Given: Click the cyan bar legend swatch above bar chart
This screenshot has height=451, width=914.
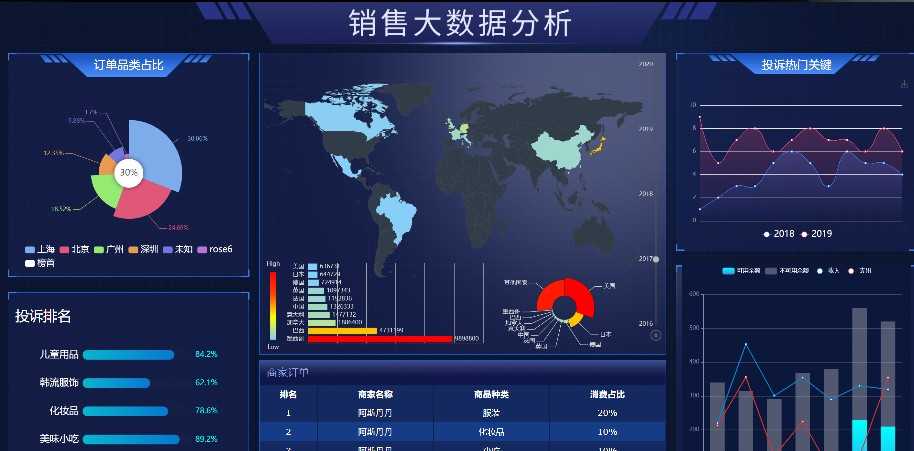Looking at the screenshot, I should tap(729, 271).
